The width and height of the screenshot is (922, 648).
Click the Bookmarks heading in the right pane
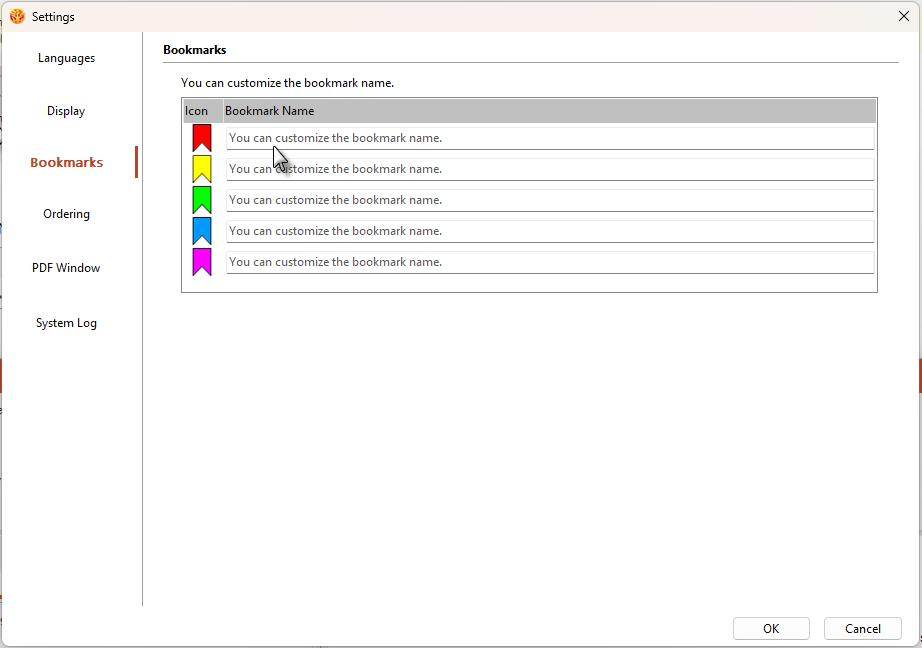pos(195,50)
